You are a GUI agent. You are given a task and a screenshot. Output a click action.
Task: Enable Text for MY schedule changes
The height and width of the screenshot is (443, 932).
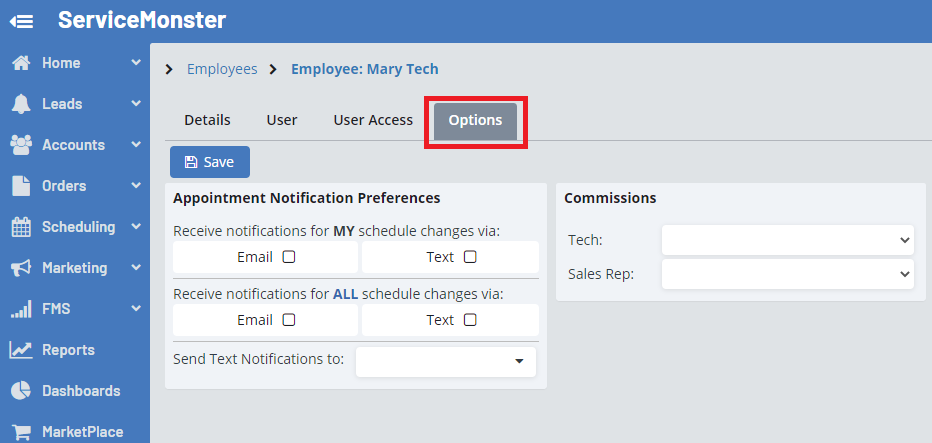(470, 257)
